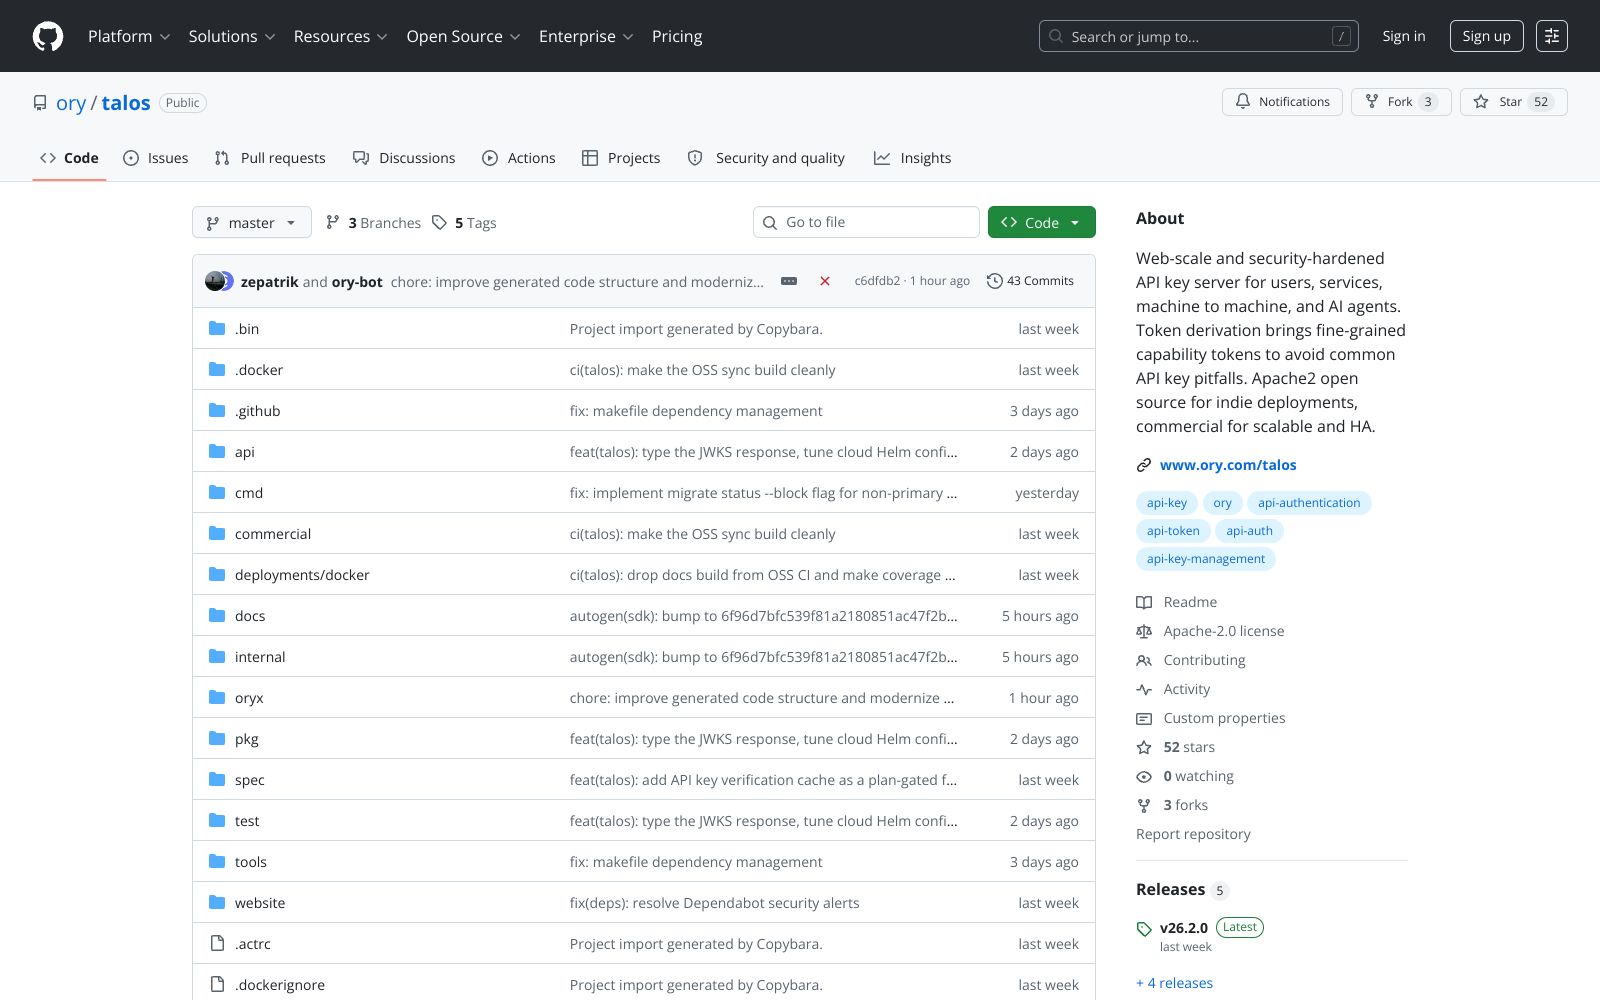This screenshot has height=1000, width=1600.
Task: Open the 52 stars link
Action: tap(1189, 747)
